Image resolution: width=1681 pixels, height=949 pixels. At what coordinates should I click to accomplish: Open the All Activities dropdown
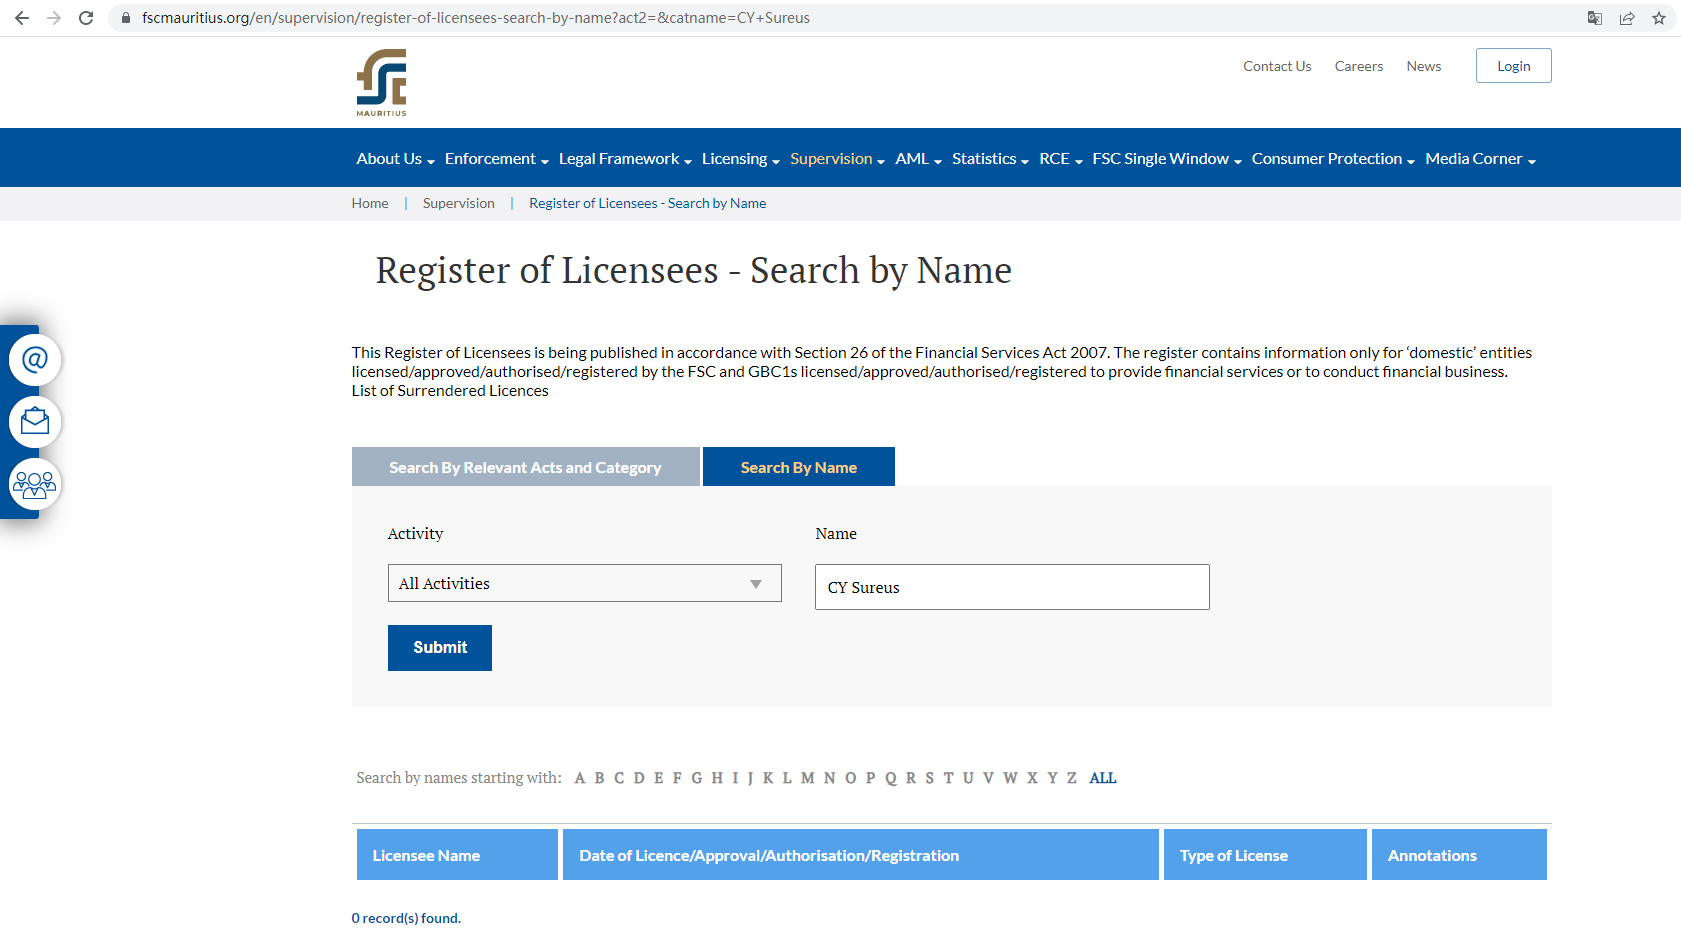585,583
